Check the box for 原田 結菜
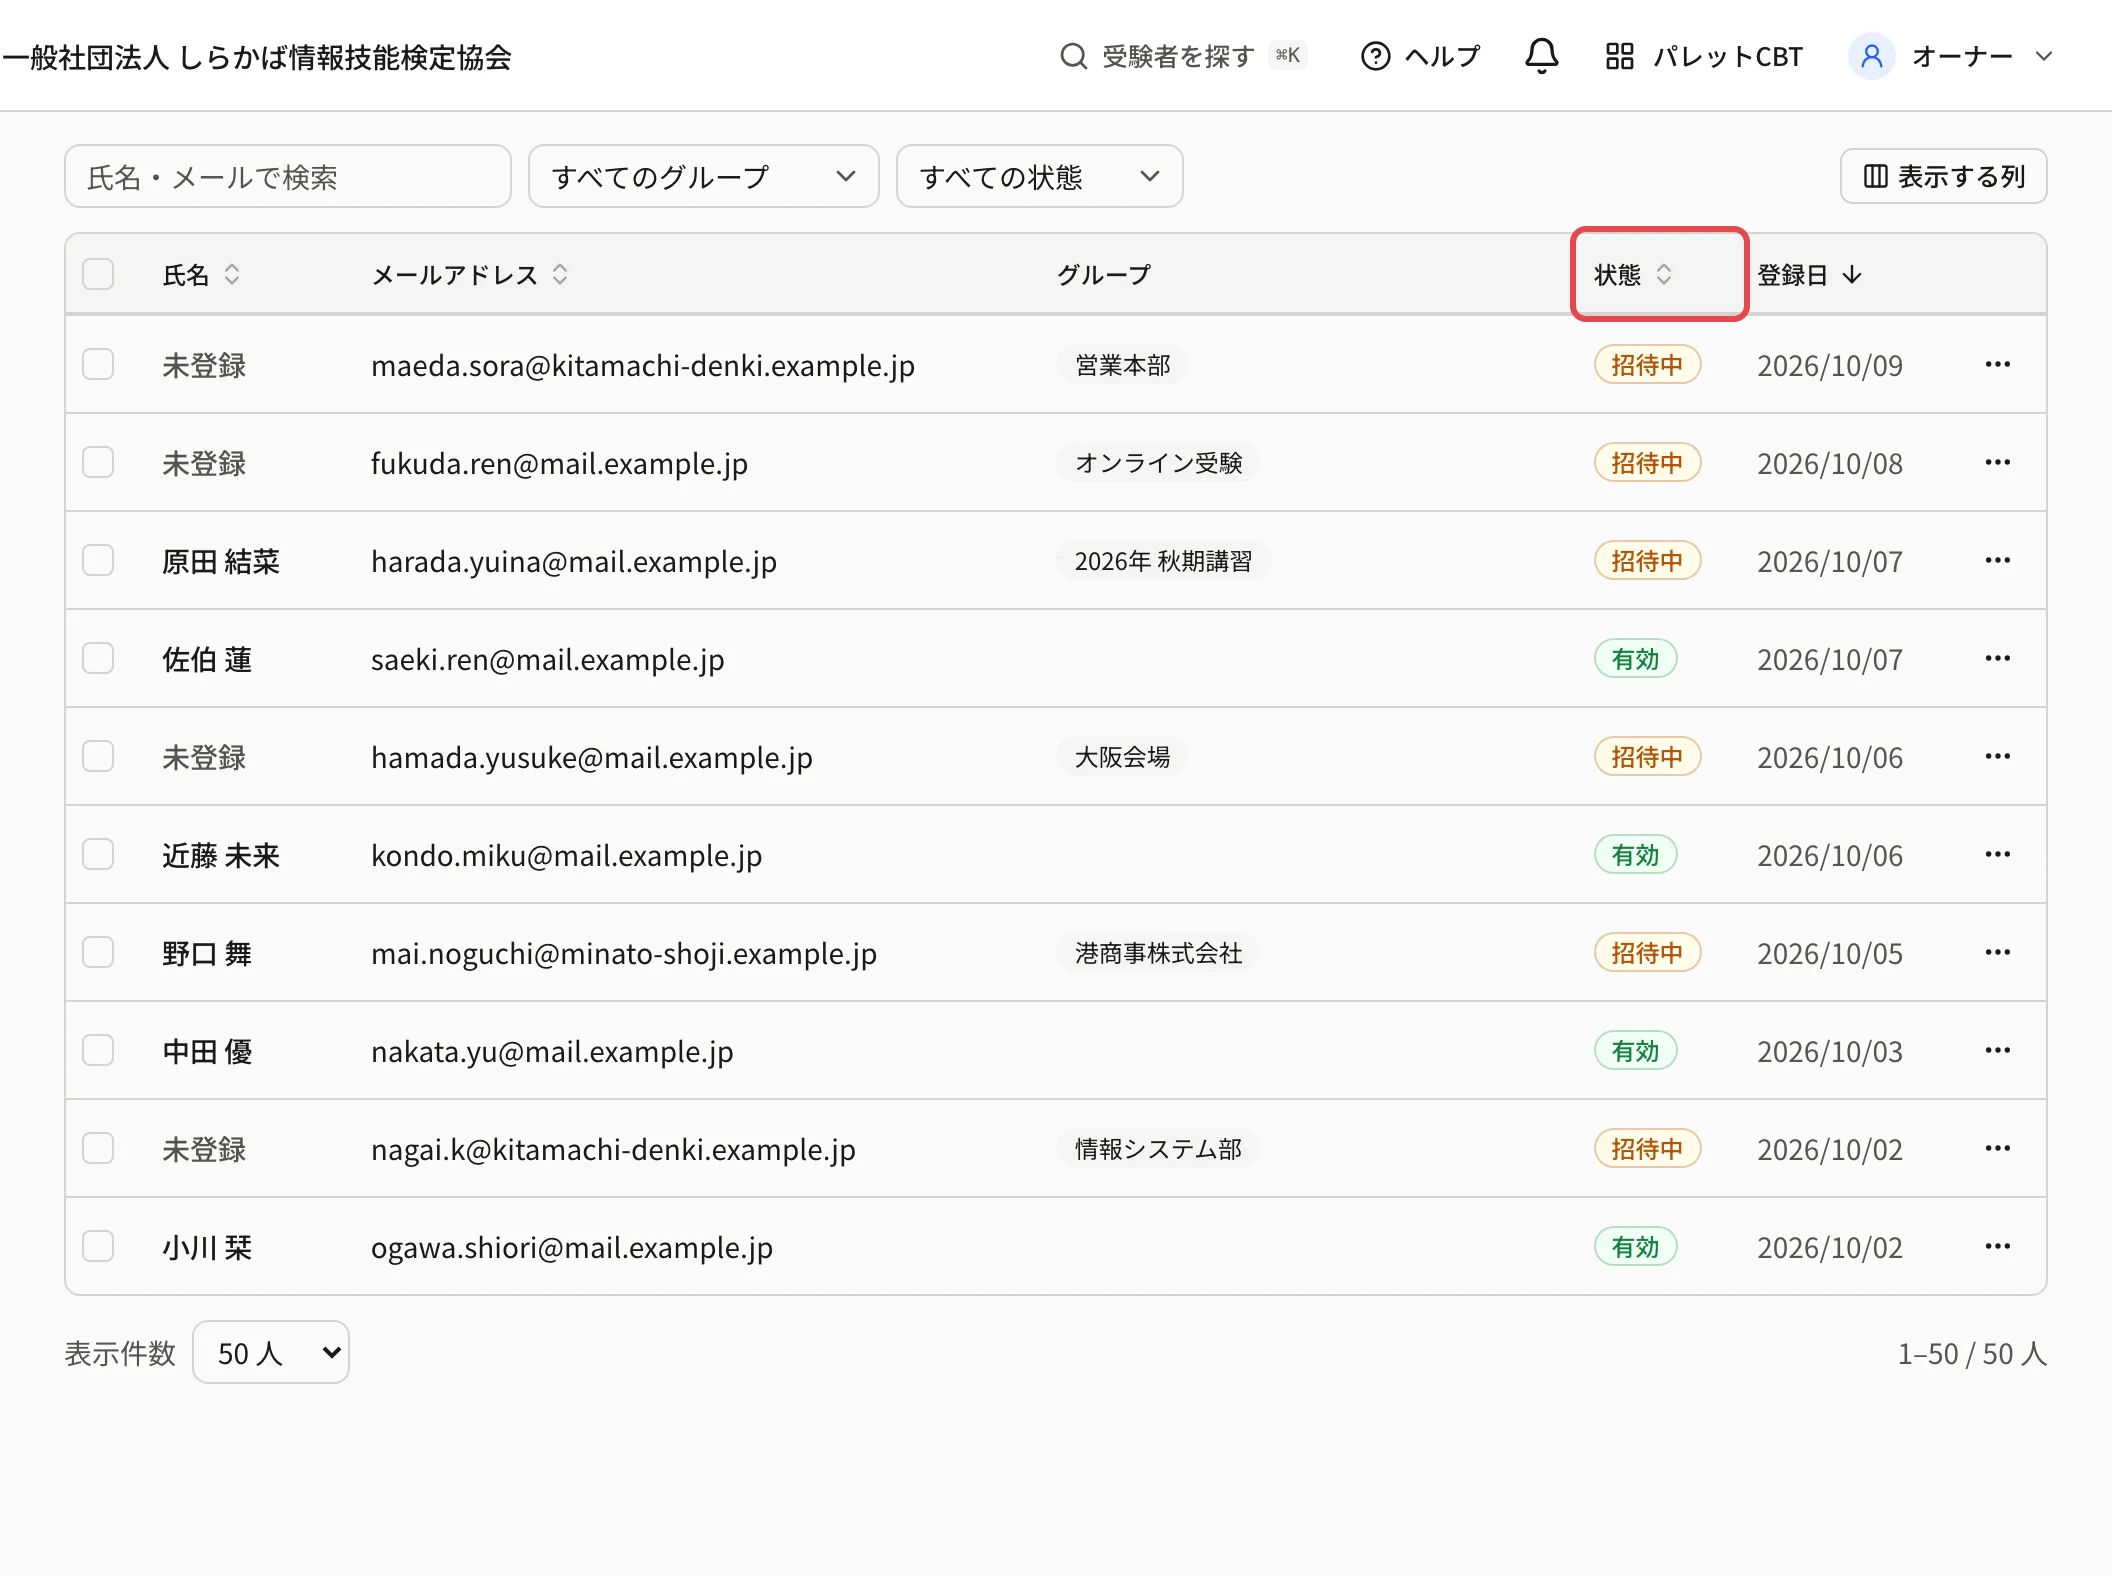 pyautogui.click(x=98, y=560)
